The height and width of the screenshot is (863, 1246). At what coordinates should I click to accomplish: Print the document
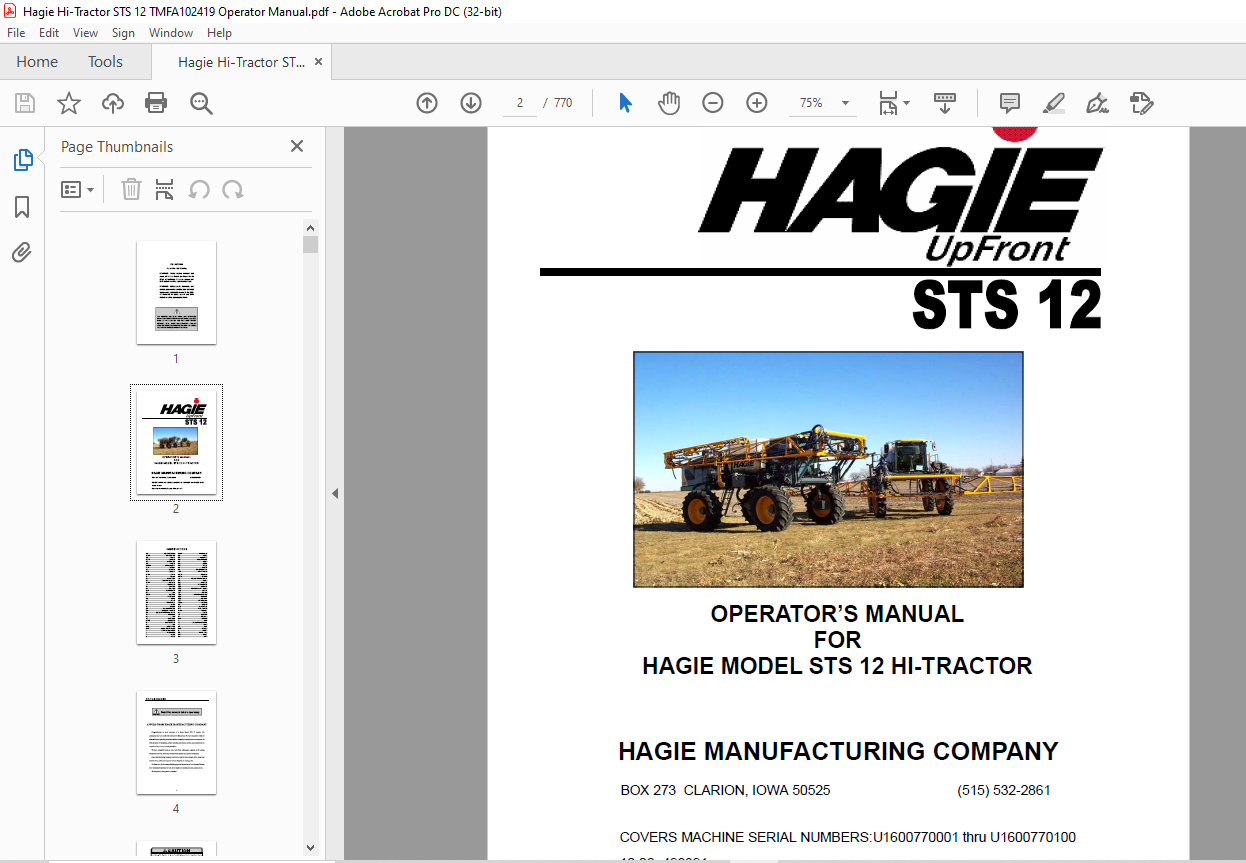[x=156, y=103]
